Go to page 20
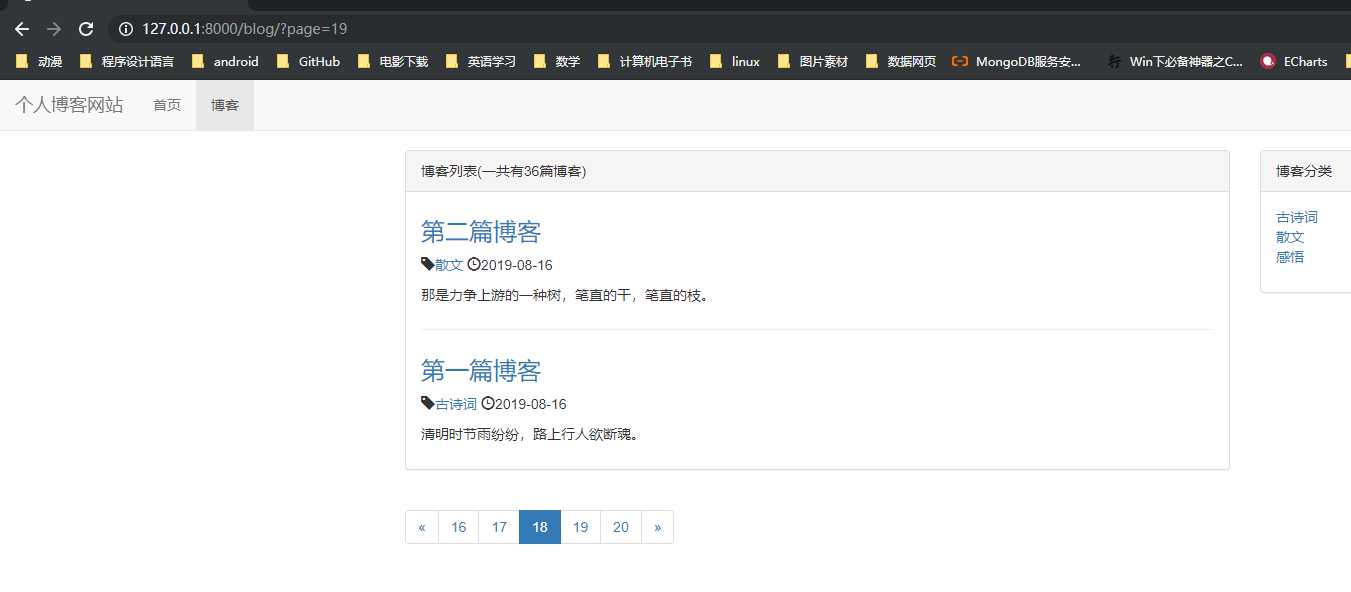Viewport: 1351px width, 592px height. point(621,527)
